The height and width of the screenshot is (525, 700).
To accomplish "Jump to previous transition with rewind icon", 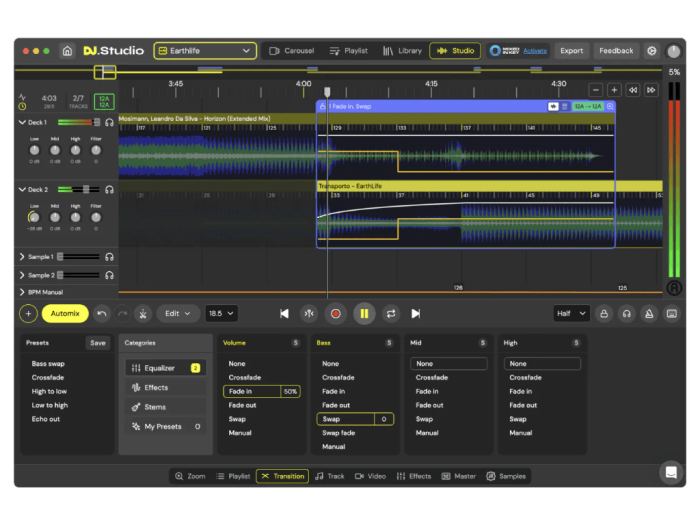I will (633, 90).
